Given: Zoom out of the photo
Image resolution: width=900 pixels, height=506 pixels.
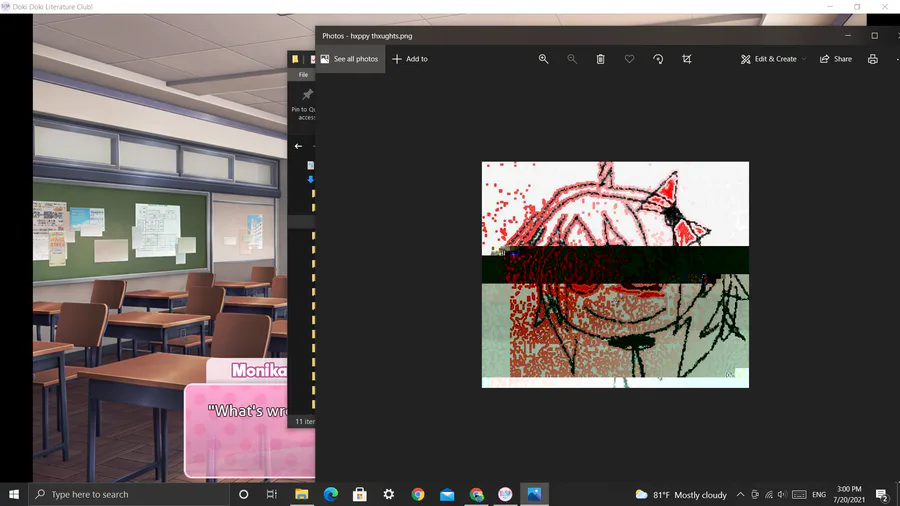Looking at the screenshot, I should [572, 59].
